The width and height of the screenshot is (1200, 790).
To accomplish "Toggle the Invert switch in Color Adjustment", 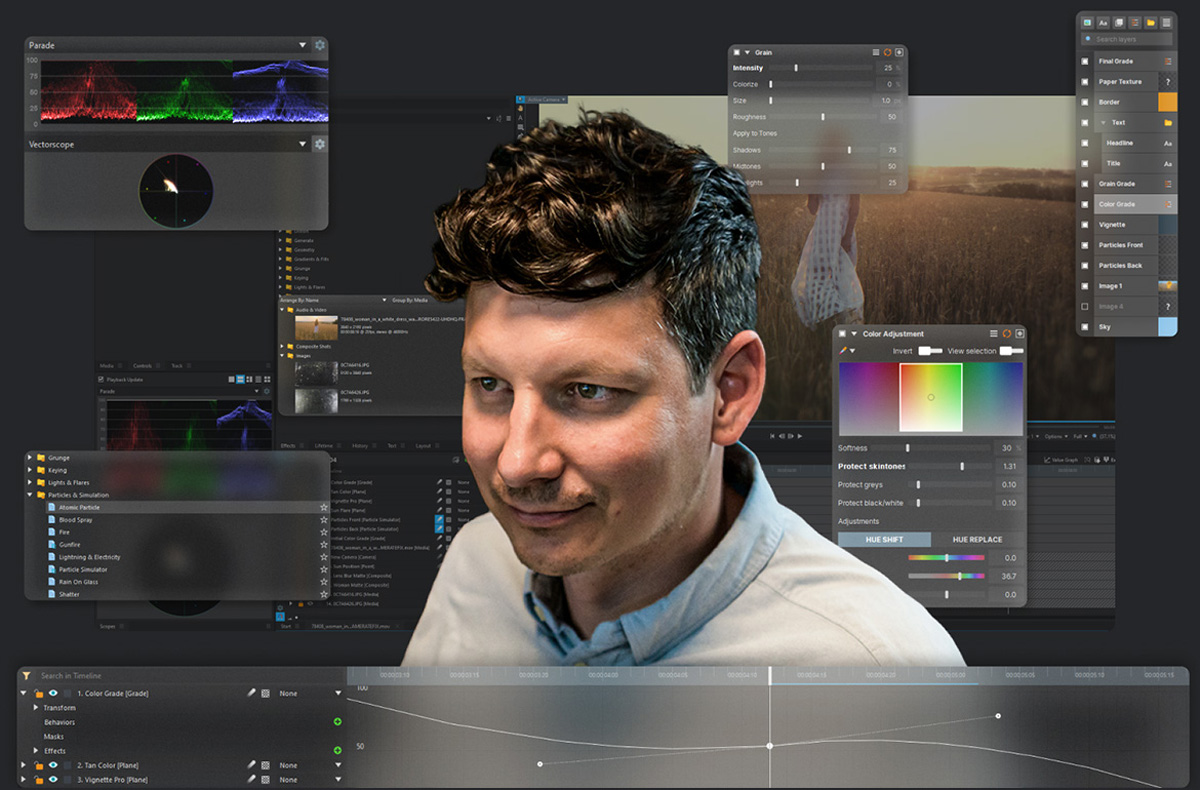I will coord(930,351).
